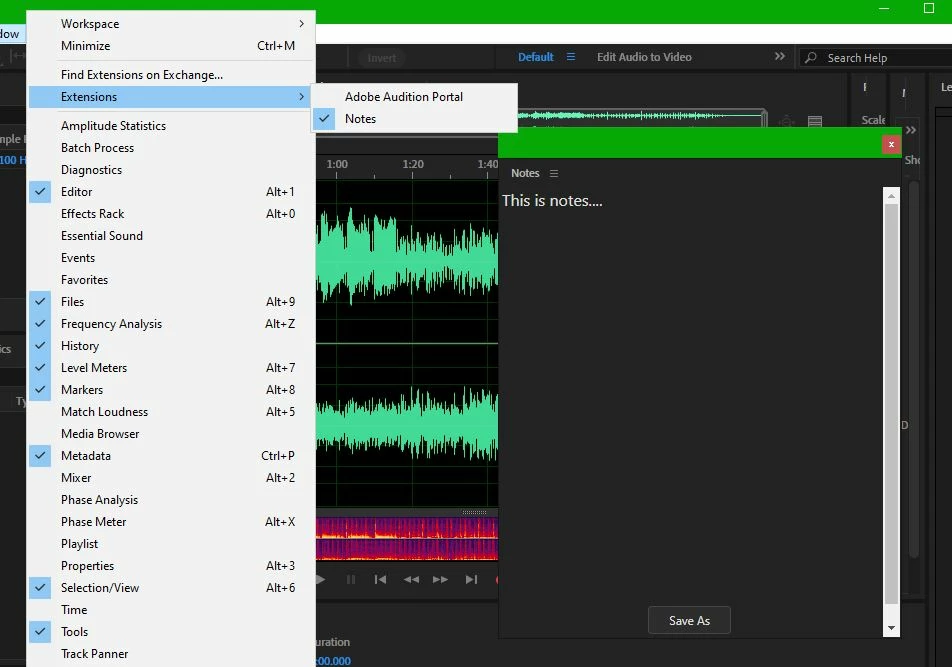Toggle the Markers panel
This screenshot has width=952, height=667.
coord(172,390)
